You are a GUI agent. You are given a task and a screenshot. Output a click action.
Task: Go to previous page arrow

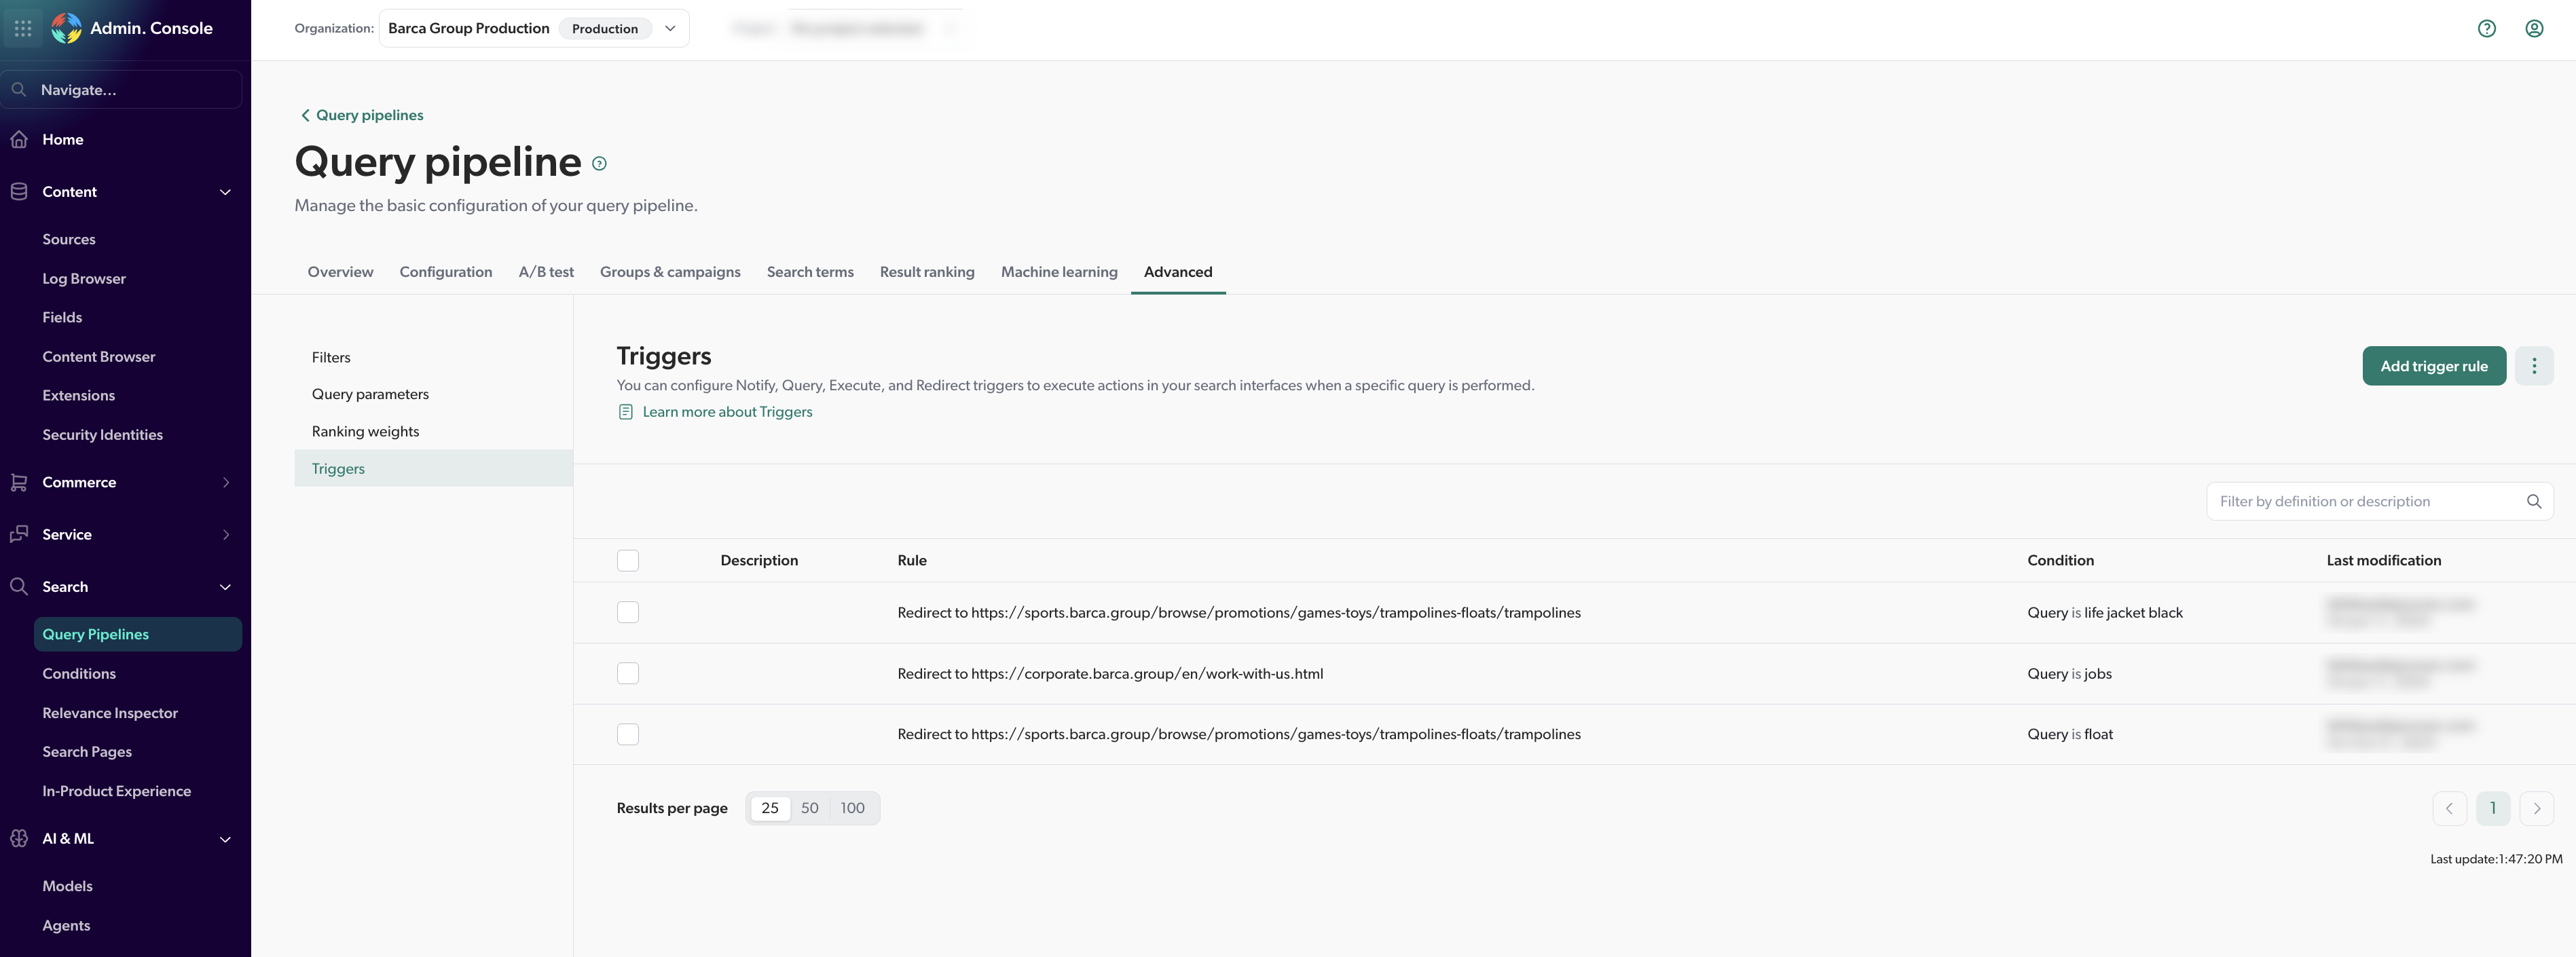[2449, 808]
